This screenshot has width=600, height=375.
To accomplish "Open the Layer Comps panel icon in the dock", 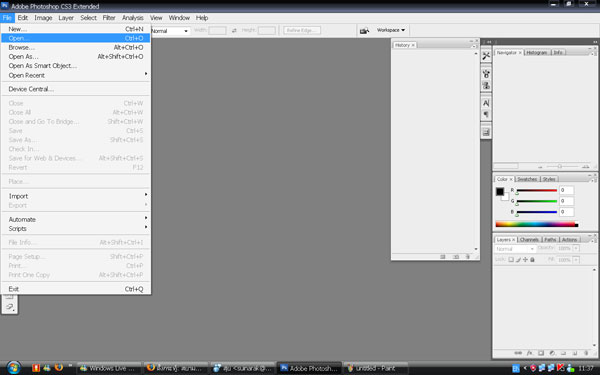I will click(486, 132).
